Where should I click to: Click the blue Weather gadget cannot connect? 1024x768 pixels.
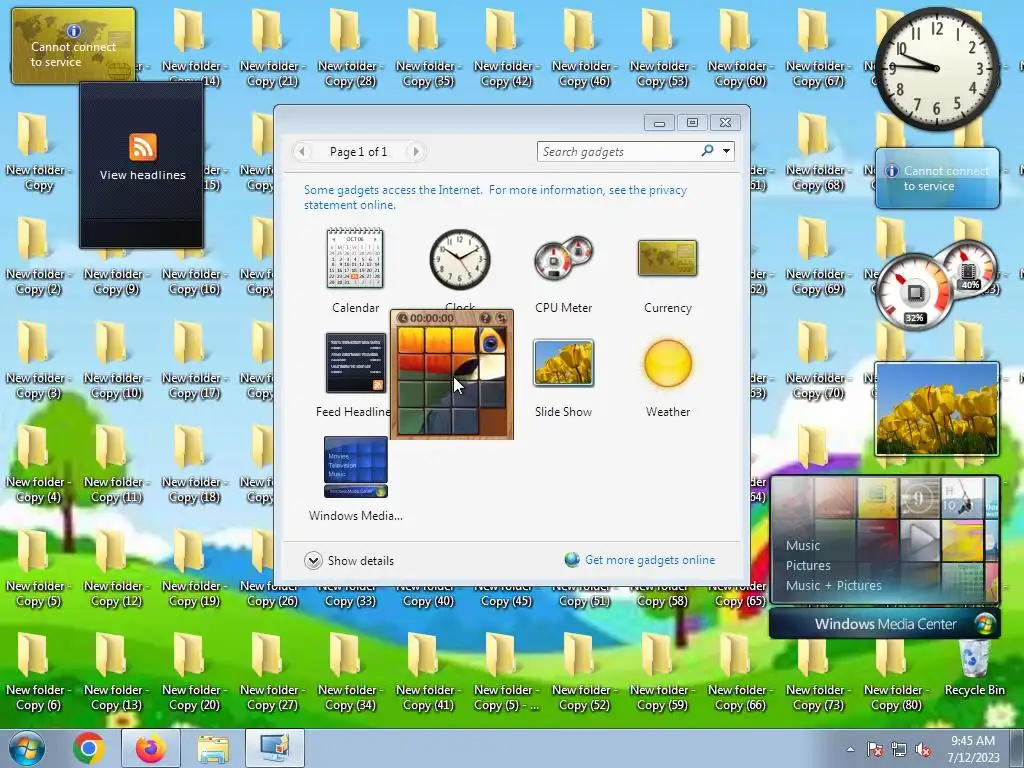[x=937, y=178]
